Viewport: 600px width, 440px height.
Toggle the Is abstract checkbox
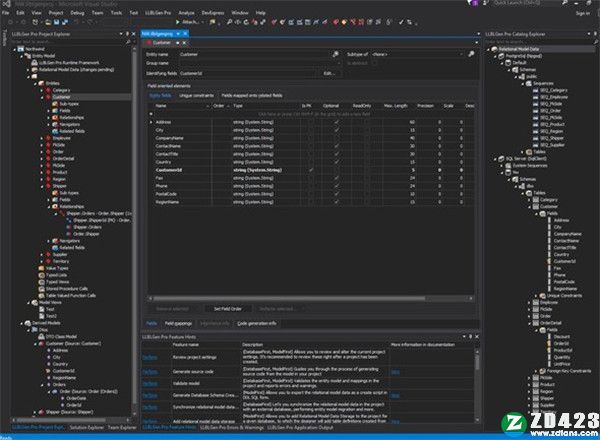pyautogui.click(x=375, y=63)
